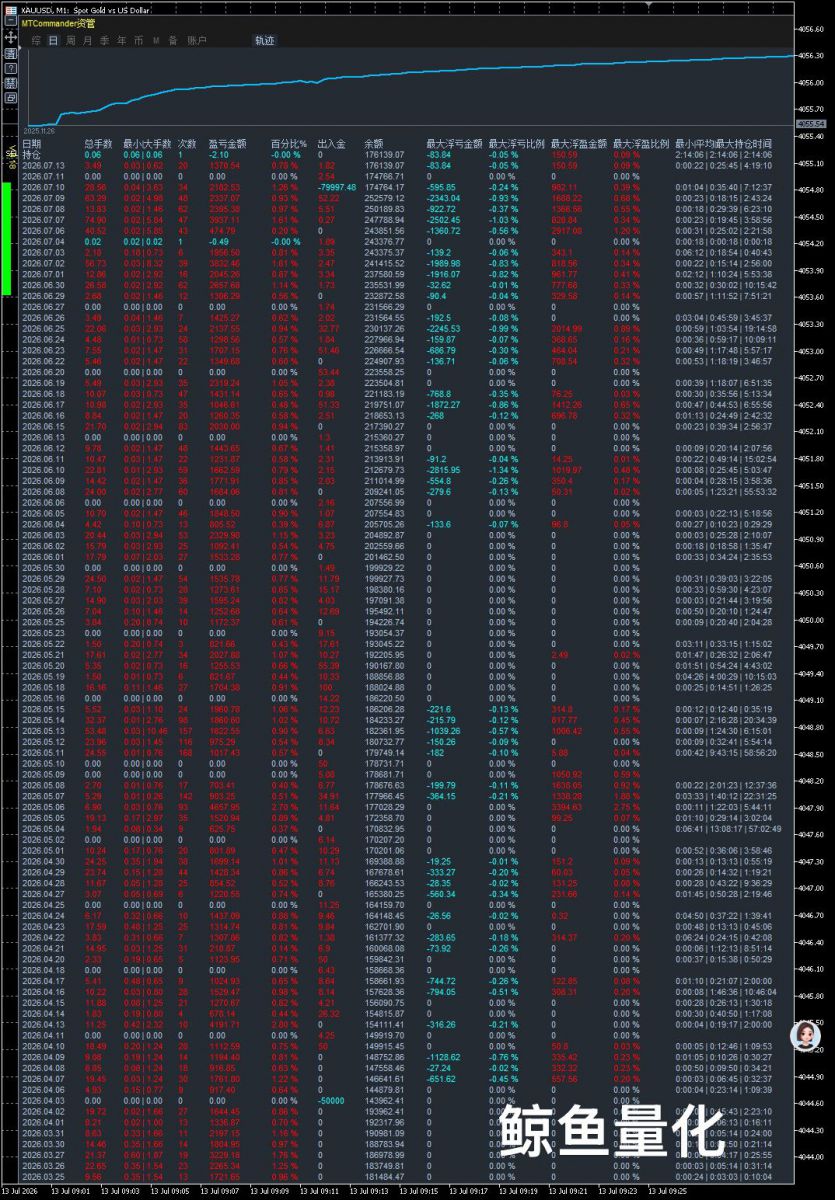Select the 季 quarterly tab
Screen dimensions: 835x1200
[105, 41]
